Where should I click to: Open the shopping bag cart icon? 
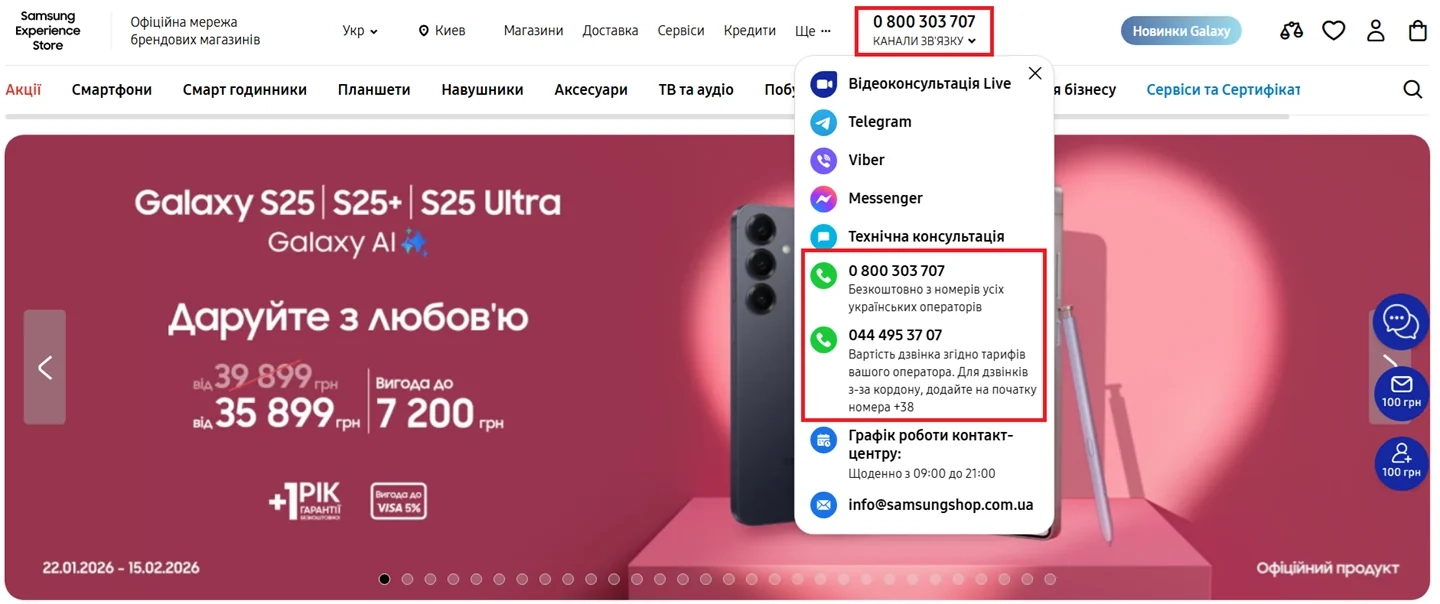click(1418, 31)
